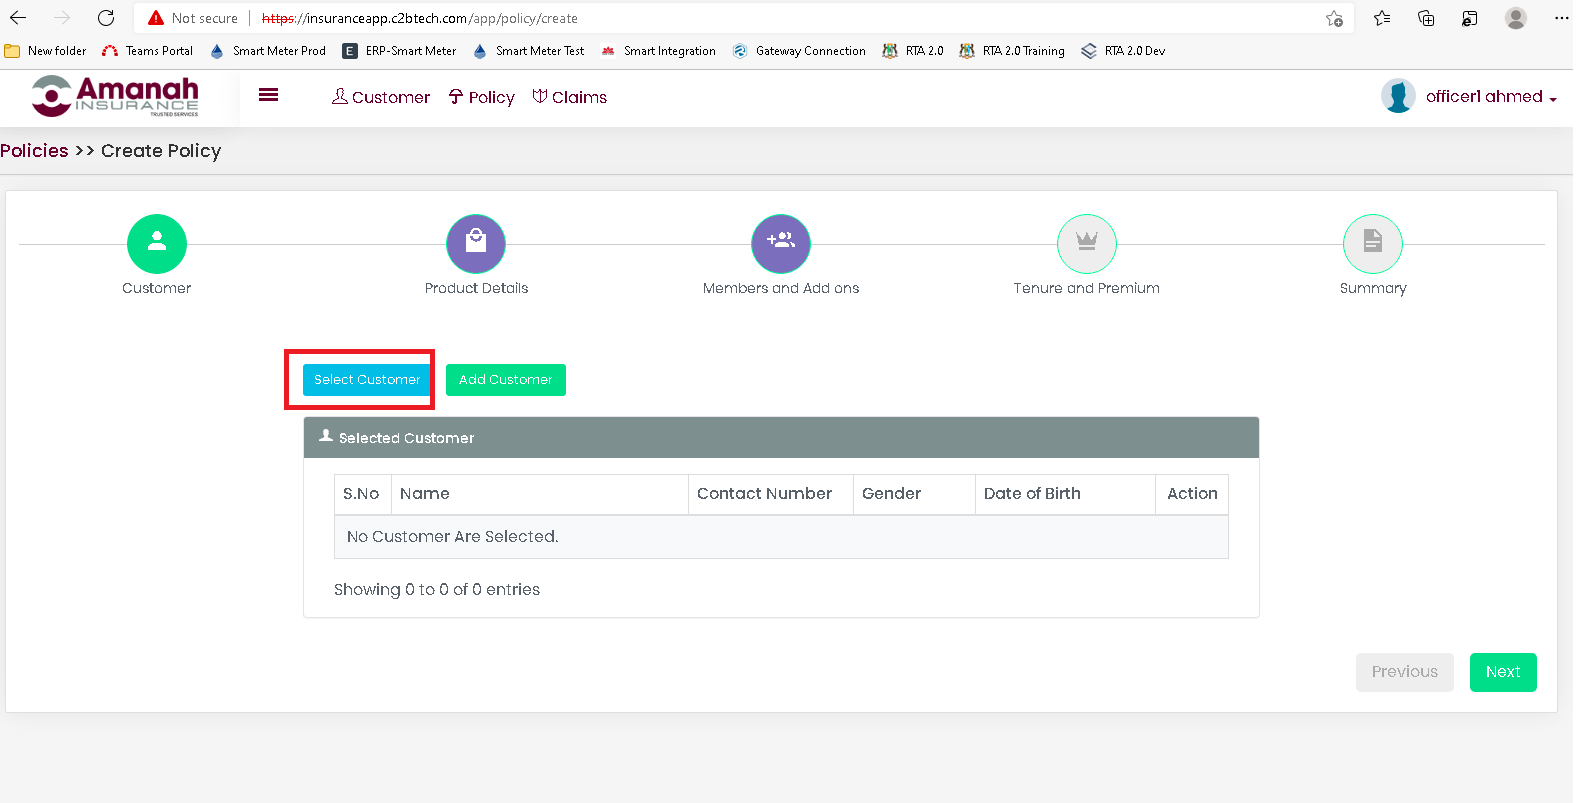Open the Smart Meter Prod bookmark
Screen dimensions: 1588x803
(268, 51)
